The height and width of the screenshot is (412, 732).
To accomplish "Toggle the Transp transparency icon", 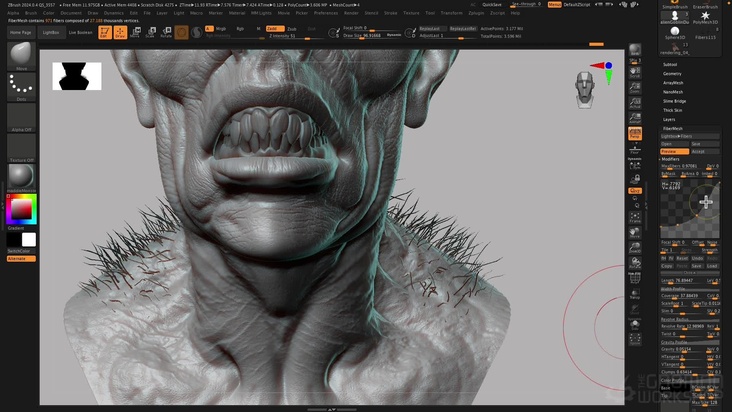I will (635, 294).
